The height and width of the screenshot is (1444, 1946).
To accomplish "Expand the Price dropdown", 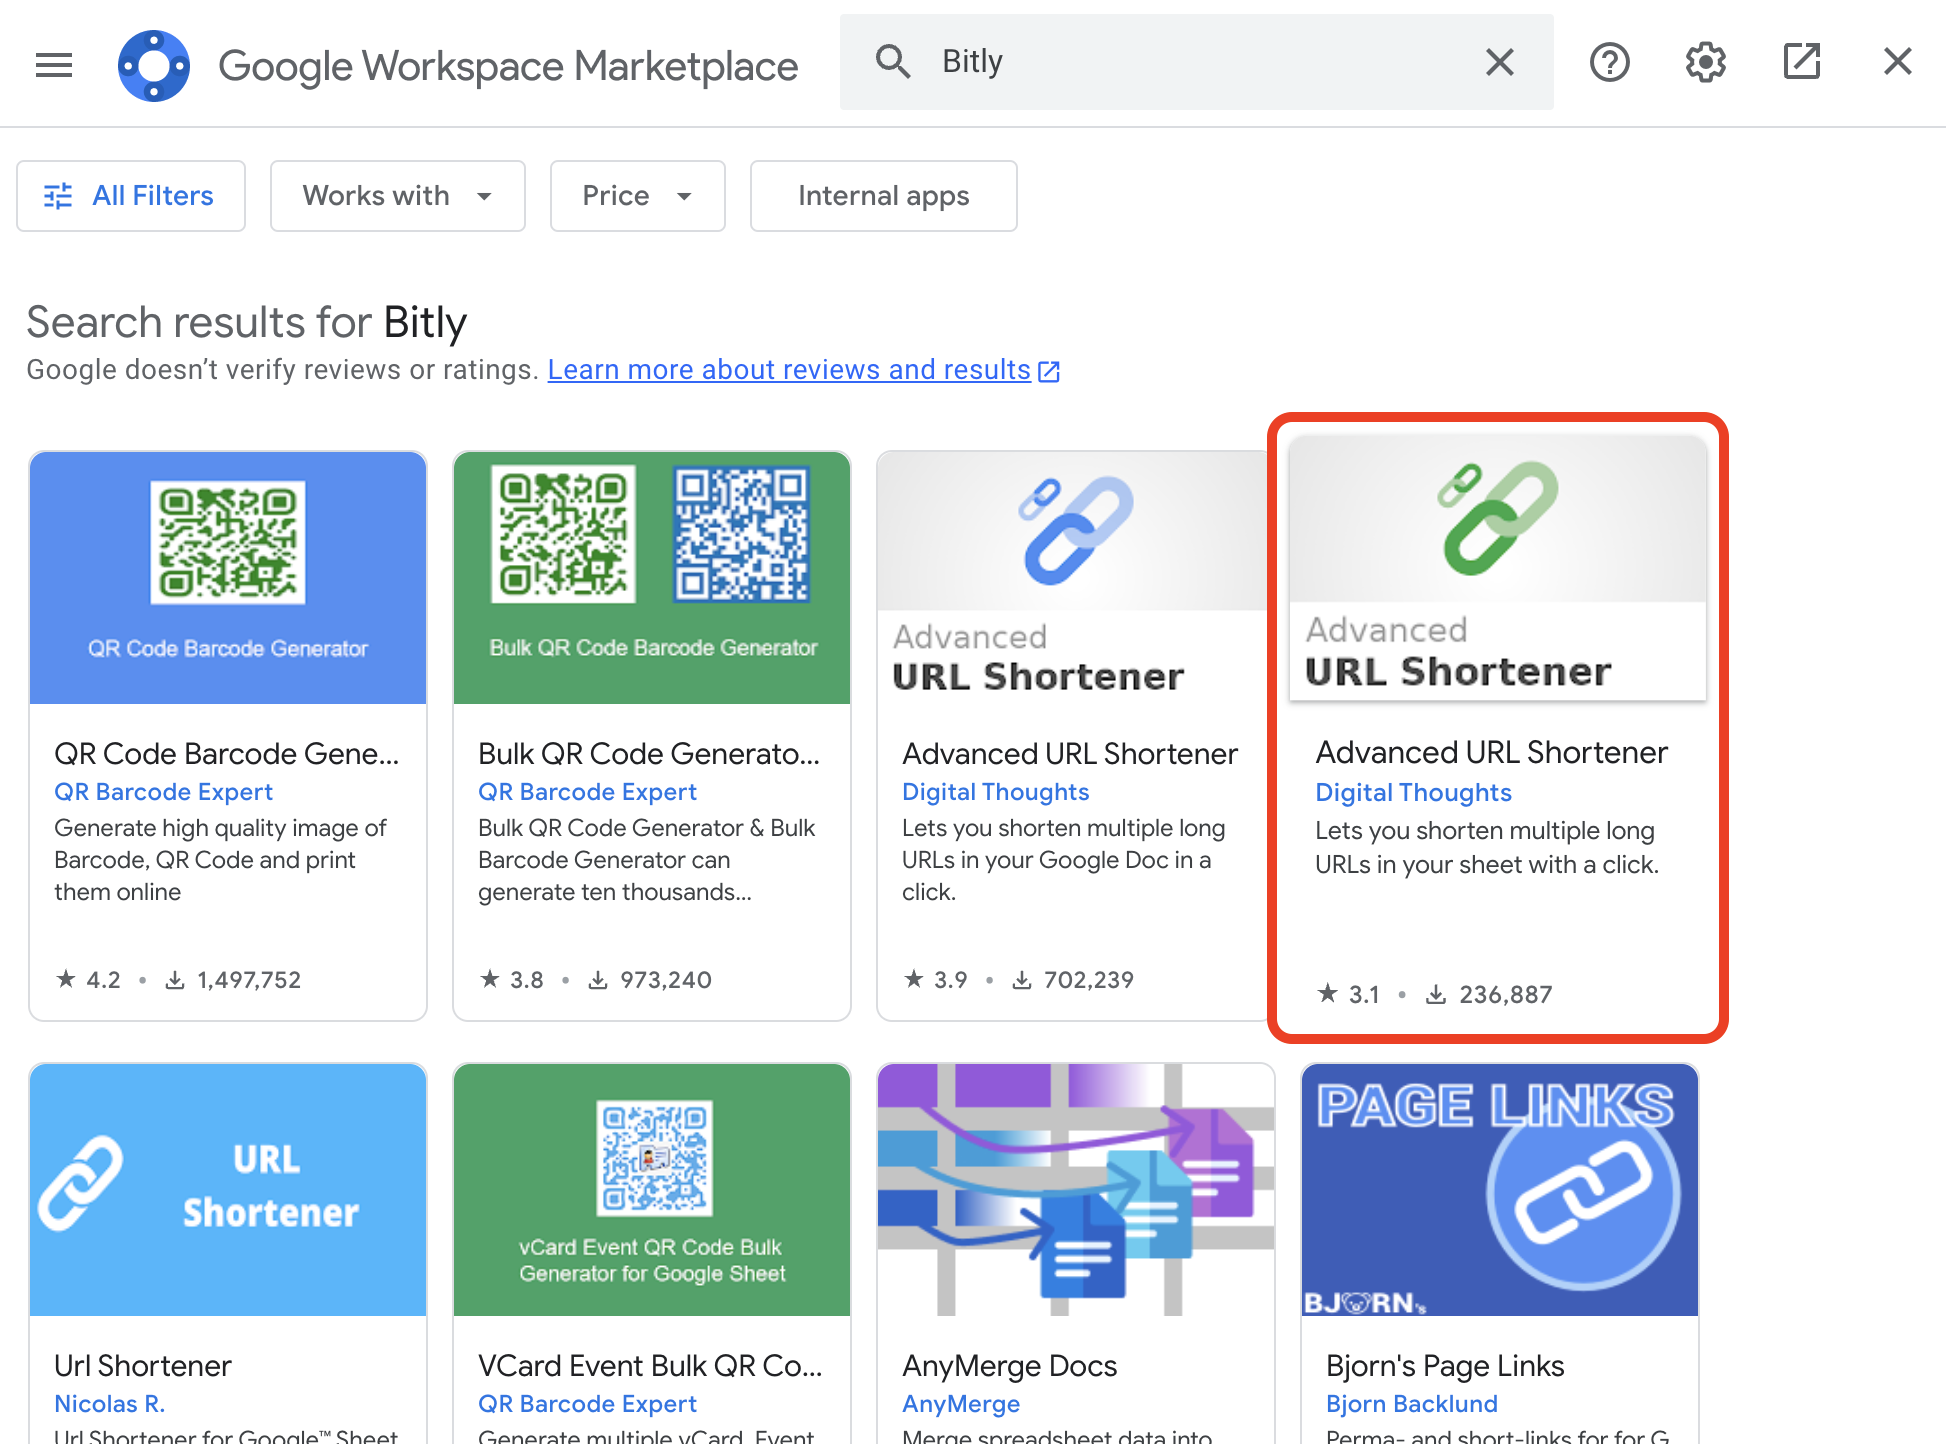I will [x=637, y=196].
